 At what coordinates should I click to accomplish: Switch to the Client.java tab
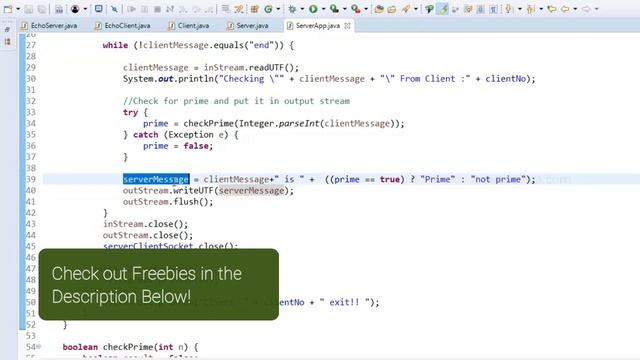tap(189, 26)
